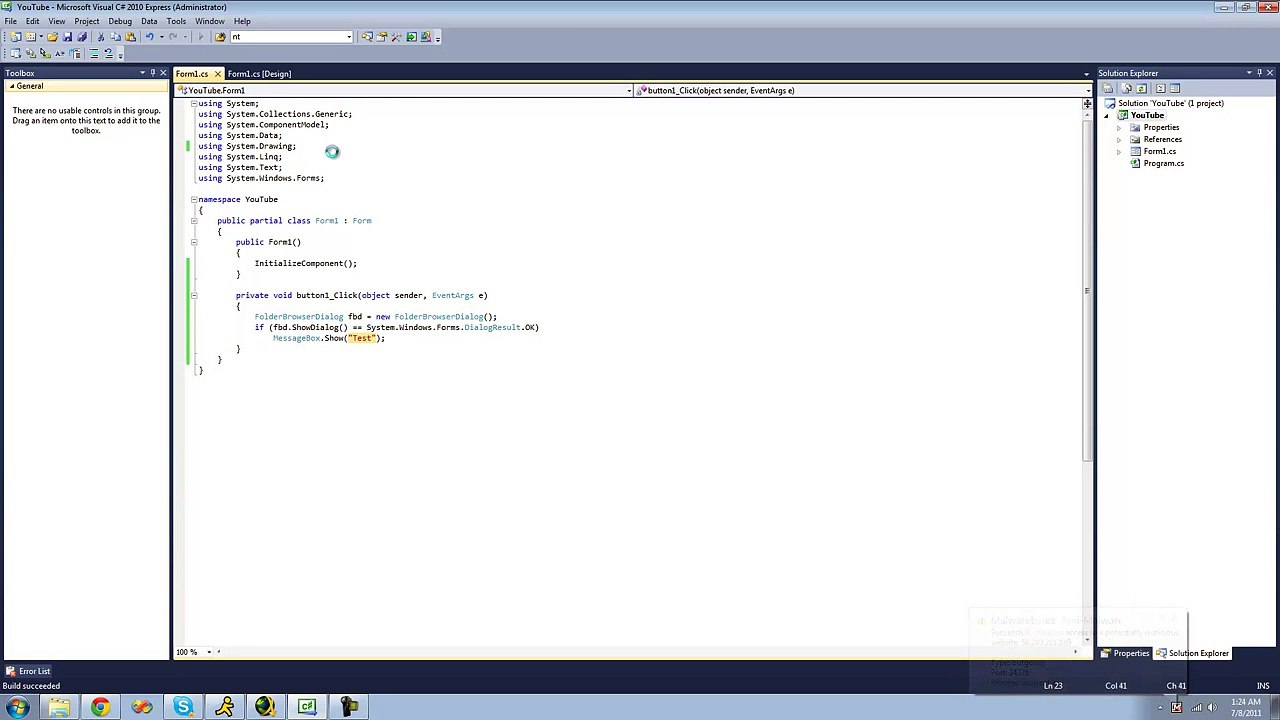Viewport: 1280px width, 720px height.
Task: Open the Edit menu
Action: click(x=33, y=21)
